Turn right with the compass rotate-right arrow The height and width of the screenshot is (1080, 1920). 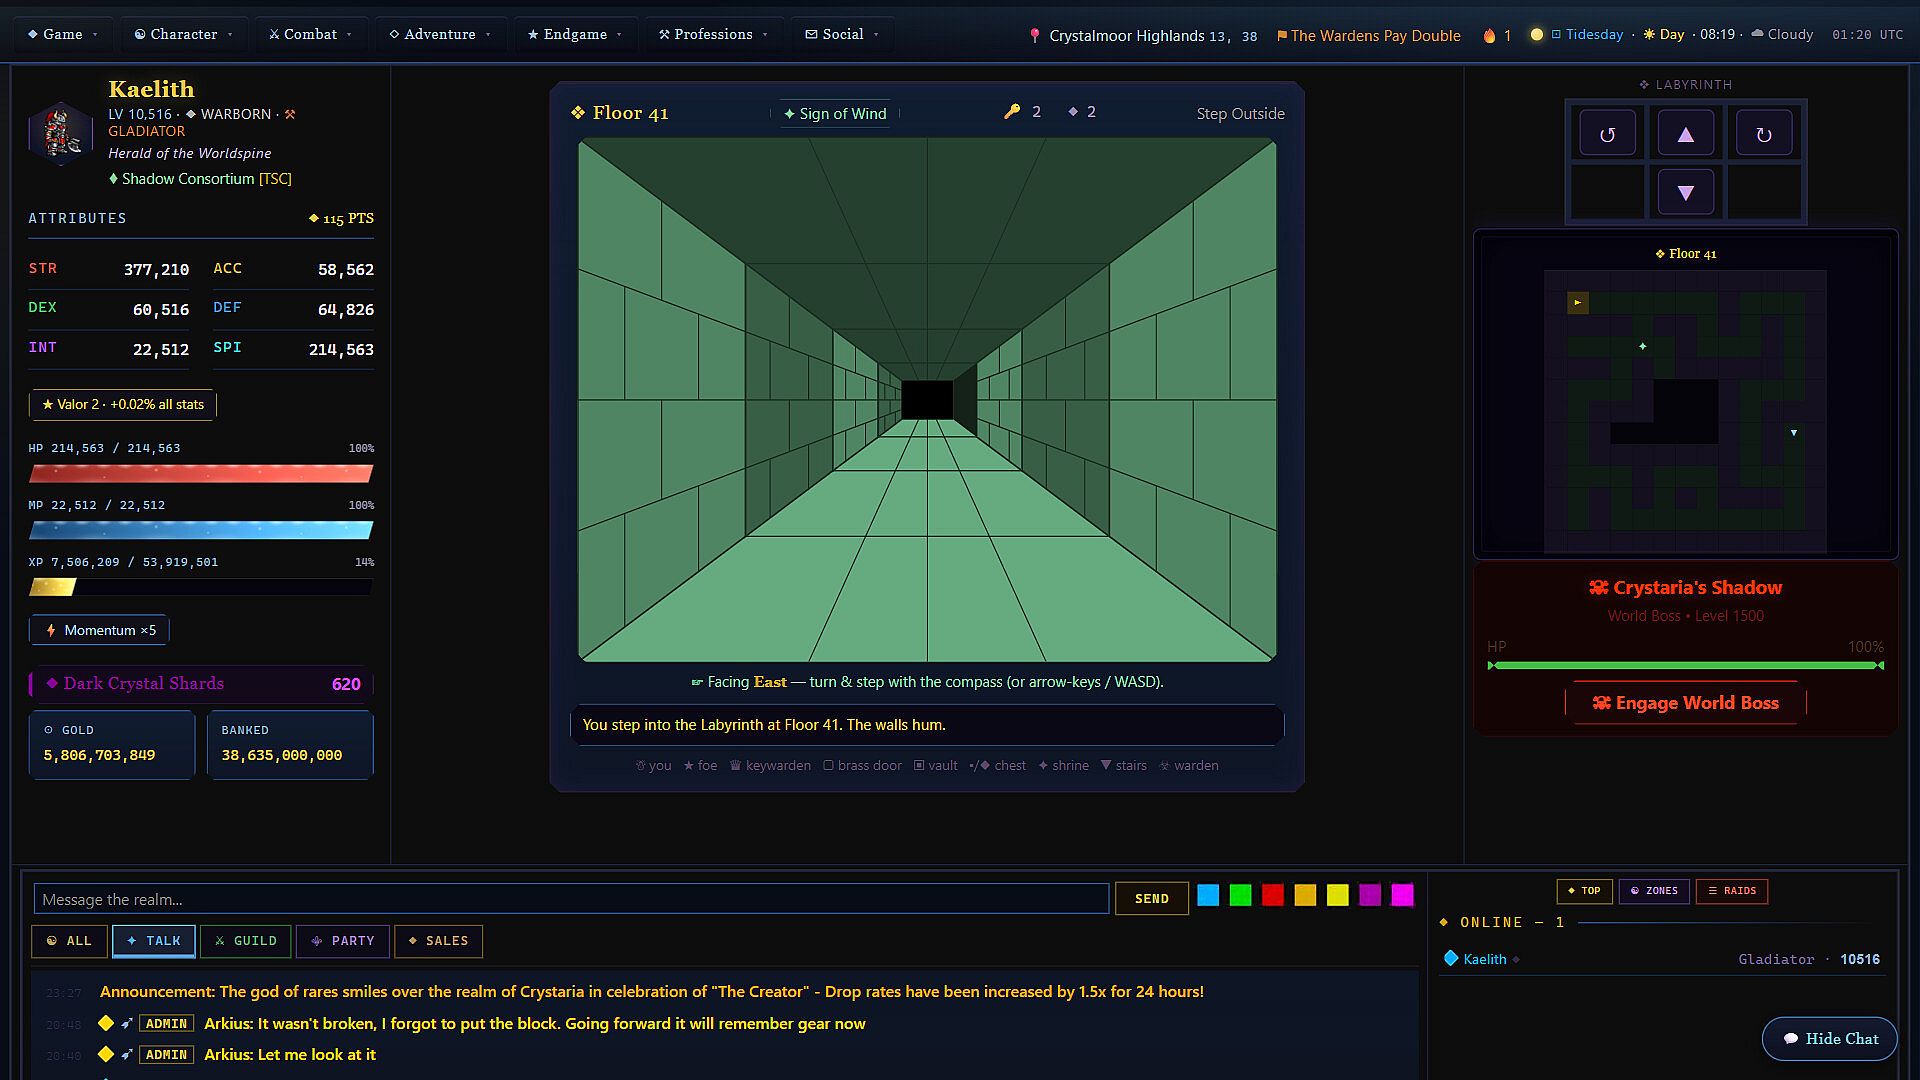pyautogui.click(x=1764, y=134)
